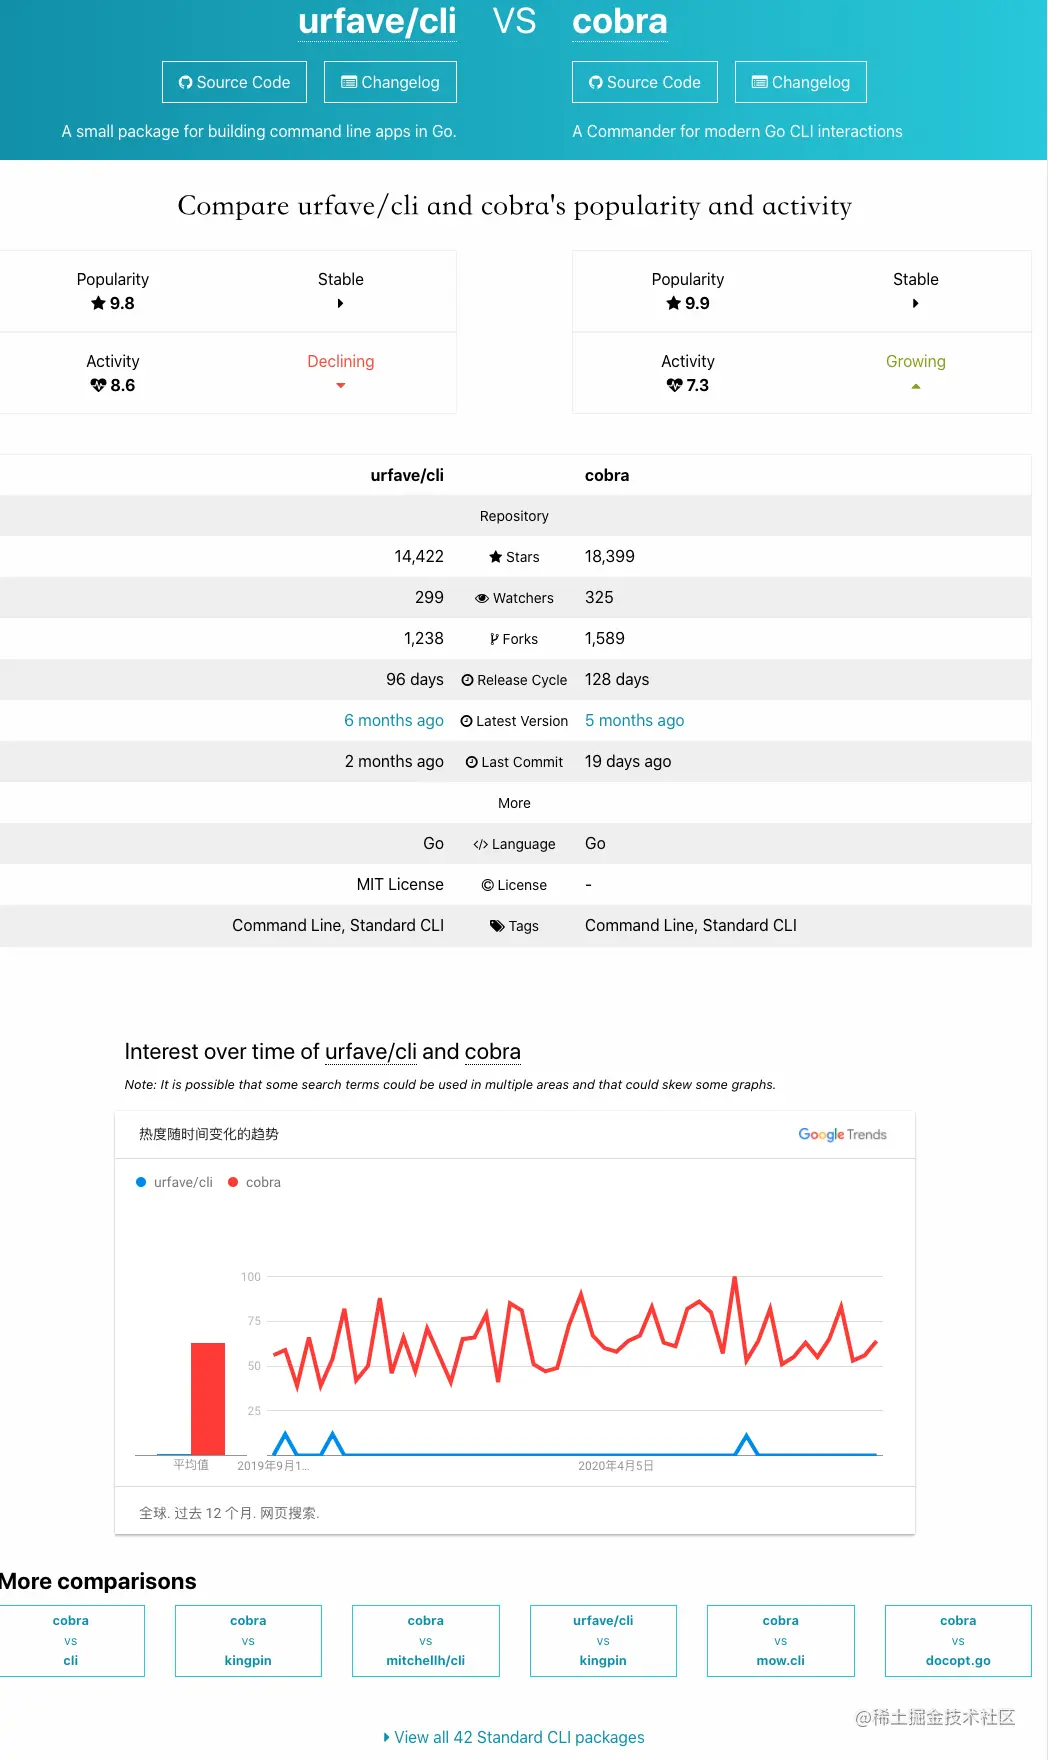Click the Stars row star icon
Screen dimensions: 1048x1760
495,557
